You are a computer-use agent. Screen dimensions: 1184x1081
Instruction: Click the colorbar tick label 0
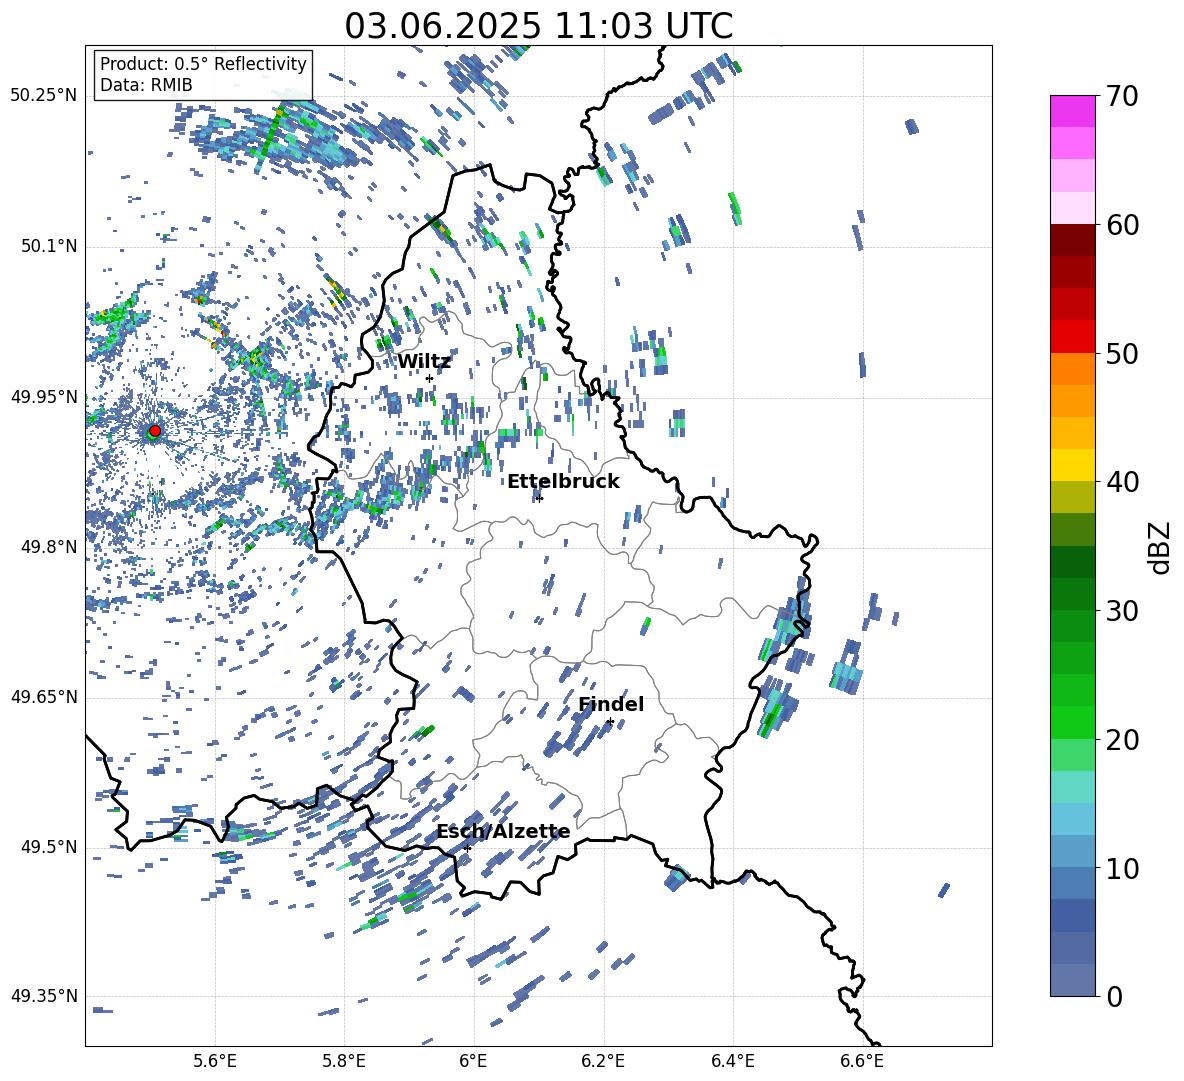pyautogui.click(x=1114, y=996)
